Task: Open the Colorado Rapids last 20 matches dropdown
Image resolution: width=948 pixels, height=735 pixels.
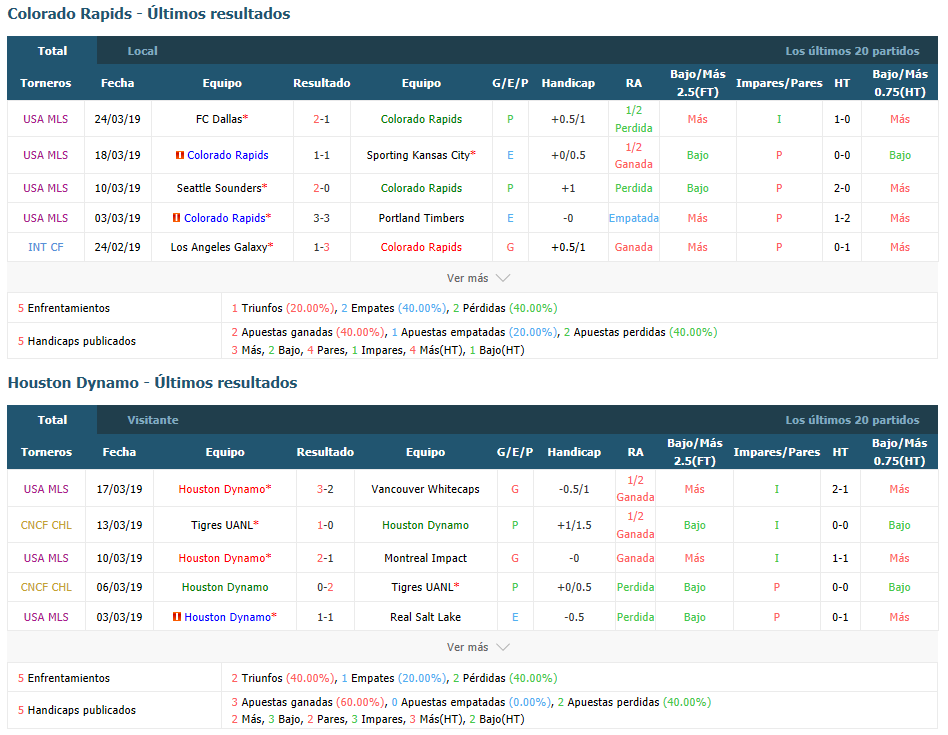Action: (852, 51)
